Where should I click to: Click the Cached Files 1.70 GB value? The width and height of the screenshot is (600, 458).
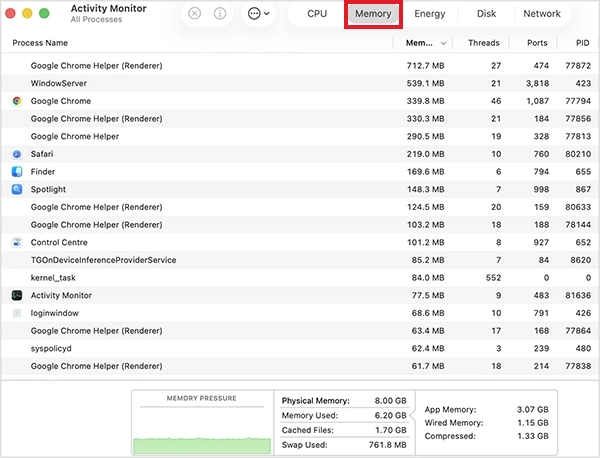(x=391, y=430)
